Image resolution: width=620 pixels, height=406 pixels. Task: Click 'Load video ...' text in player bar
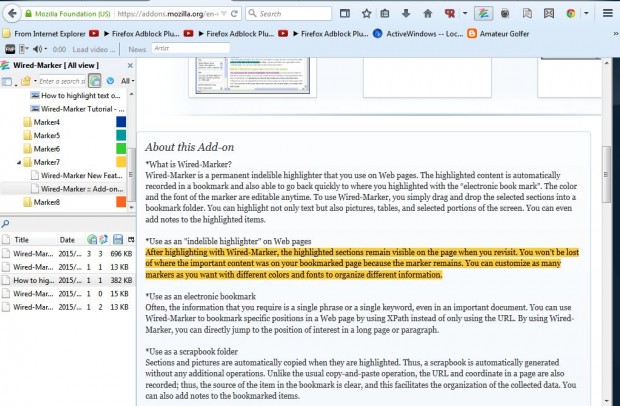point(94,49)
